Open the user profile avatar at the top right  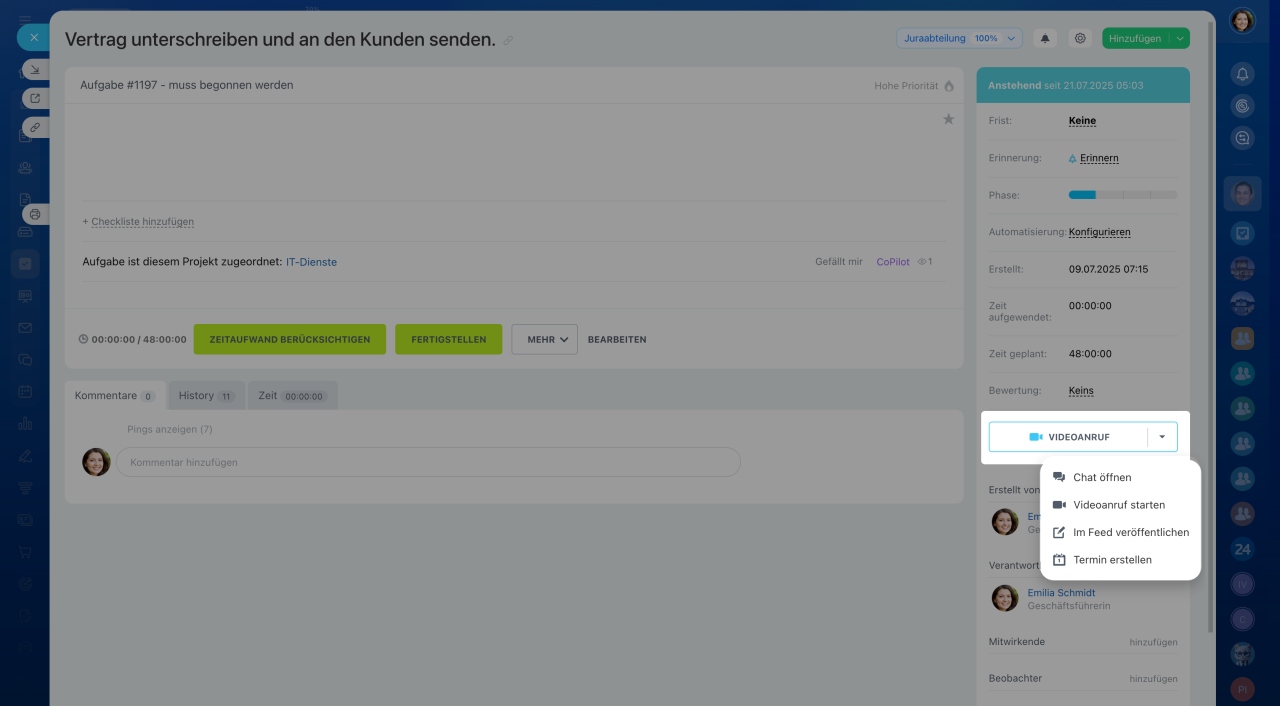click(1242, 20)
